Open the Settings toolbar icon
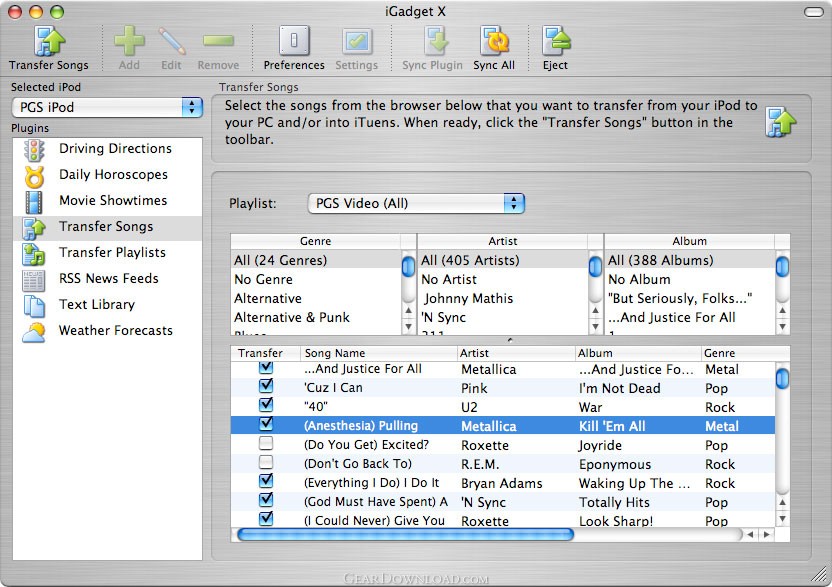This screenshot has height=587, width=832. 357,41
